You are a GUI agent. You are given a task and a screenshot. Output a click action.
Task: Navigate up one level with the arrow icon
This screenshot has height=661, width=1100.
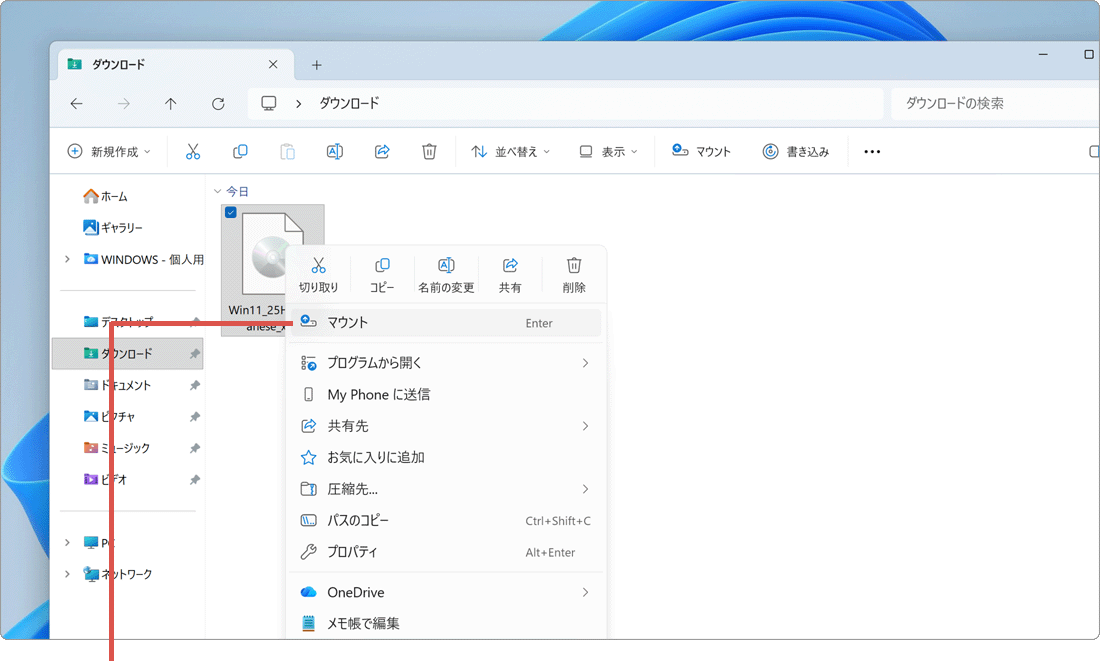(x=170, y=103)
